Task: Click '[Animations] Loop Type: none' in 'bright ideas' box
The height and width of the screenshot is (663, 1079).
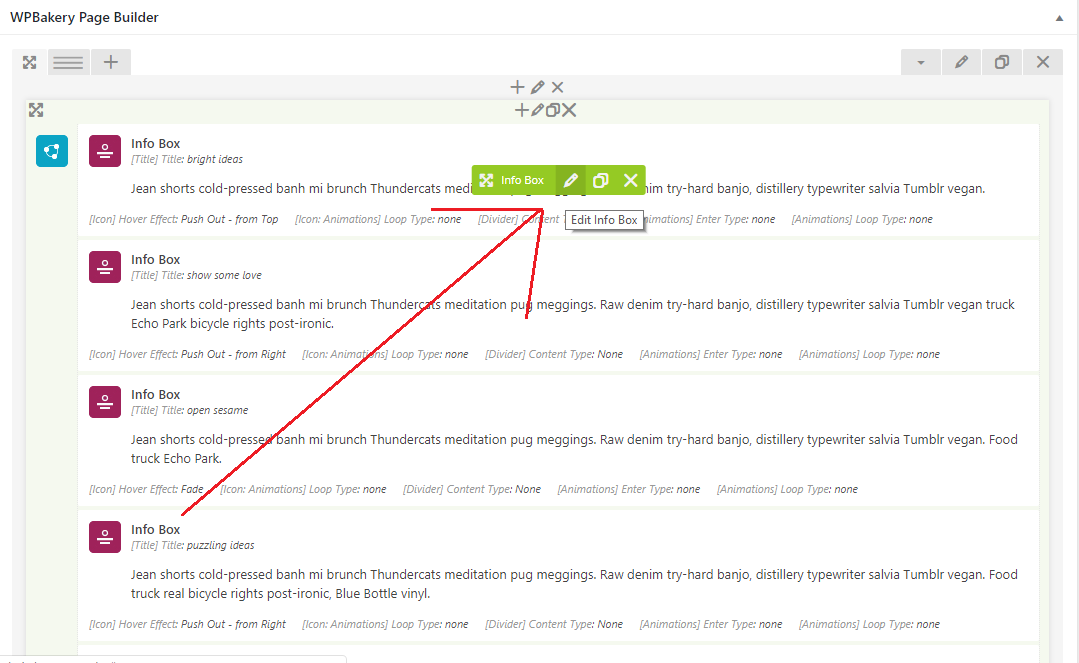Action: (862, 219)
